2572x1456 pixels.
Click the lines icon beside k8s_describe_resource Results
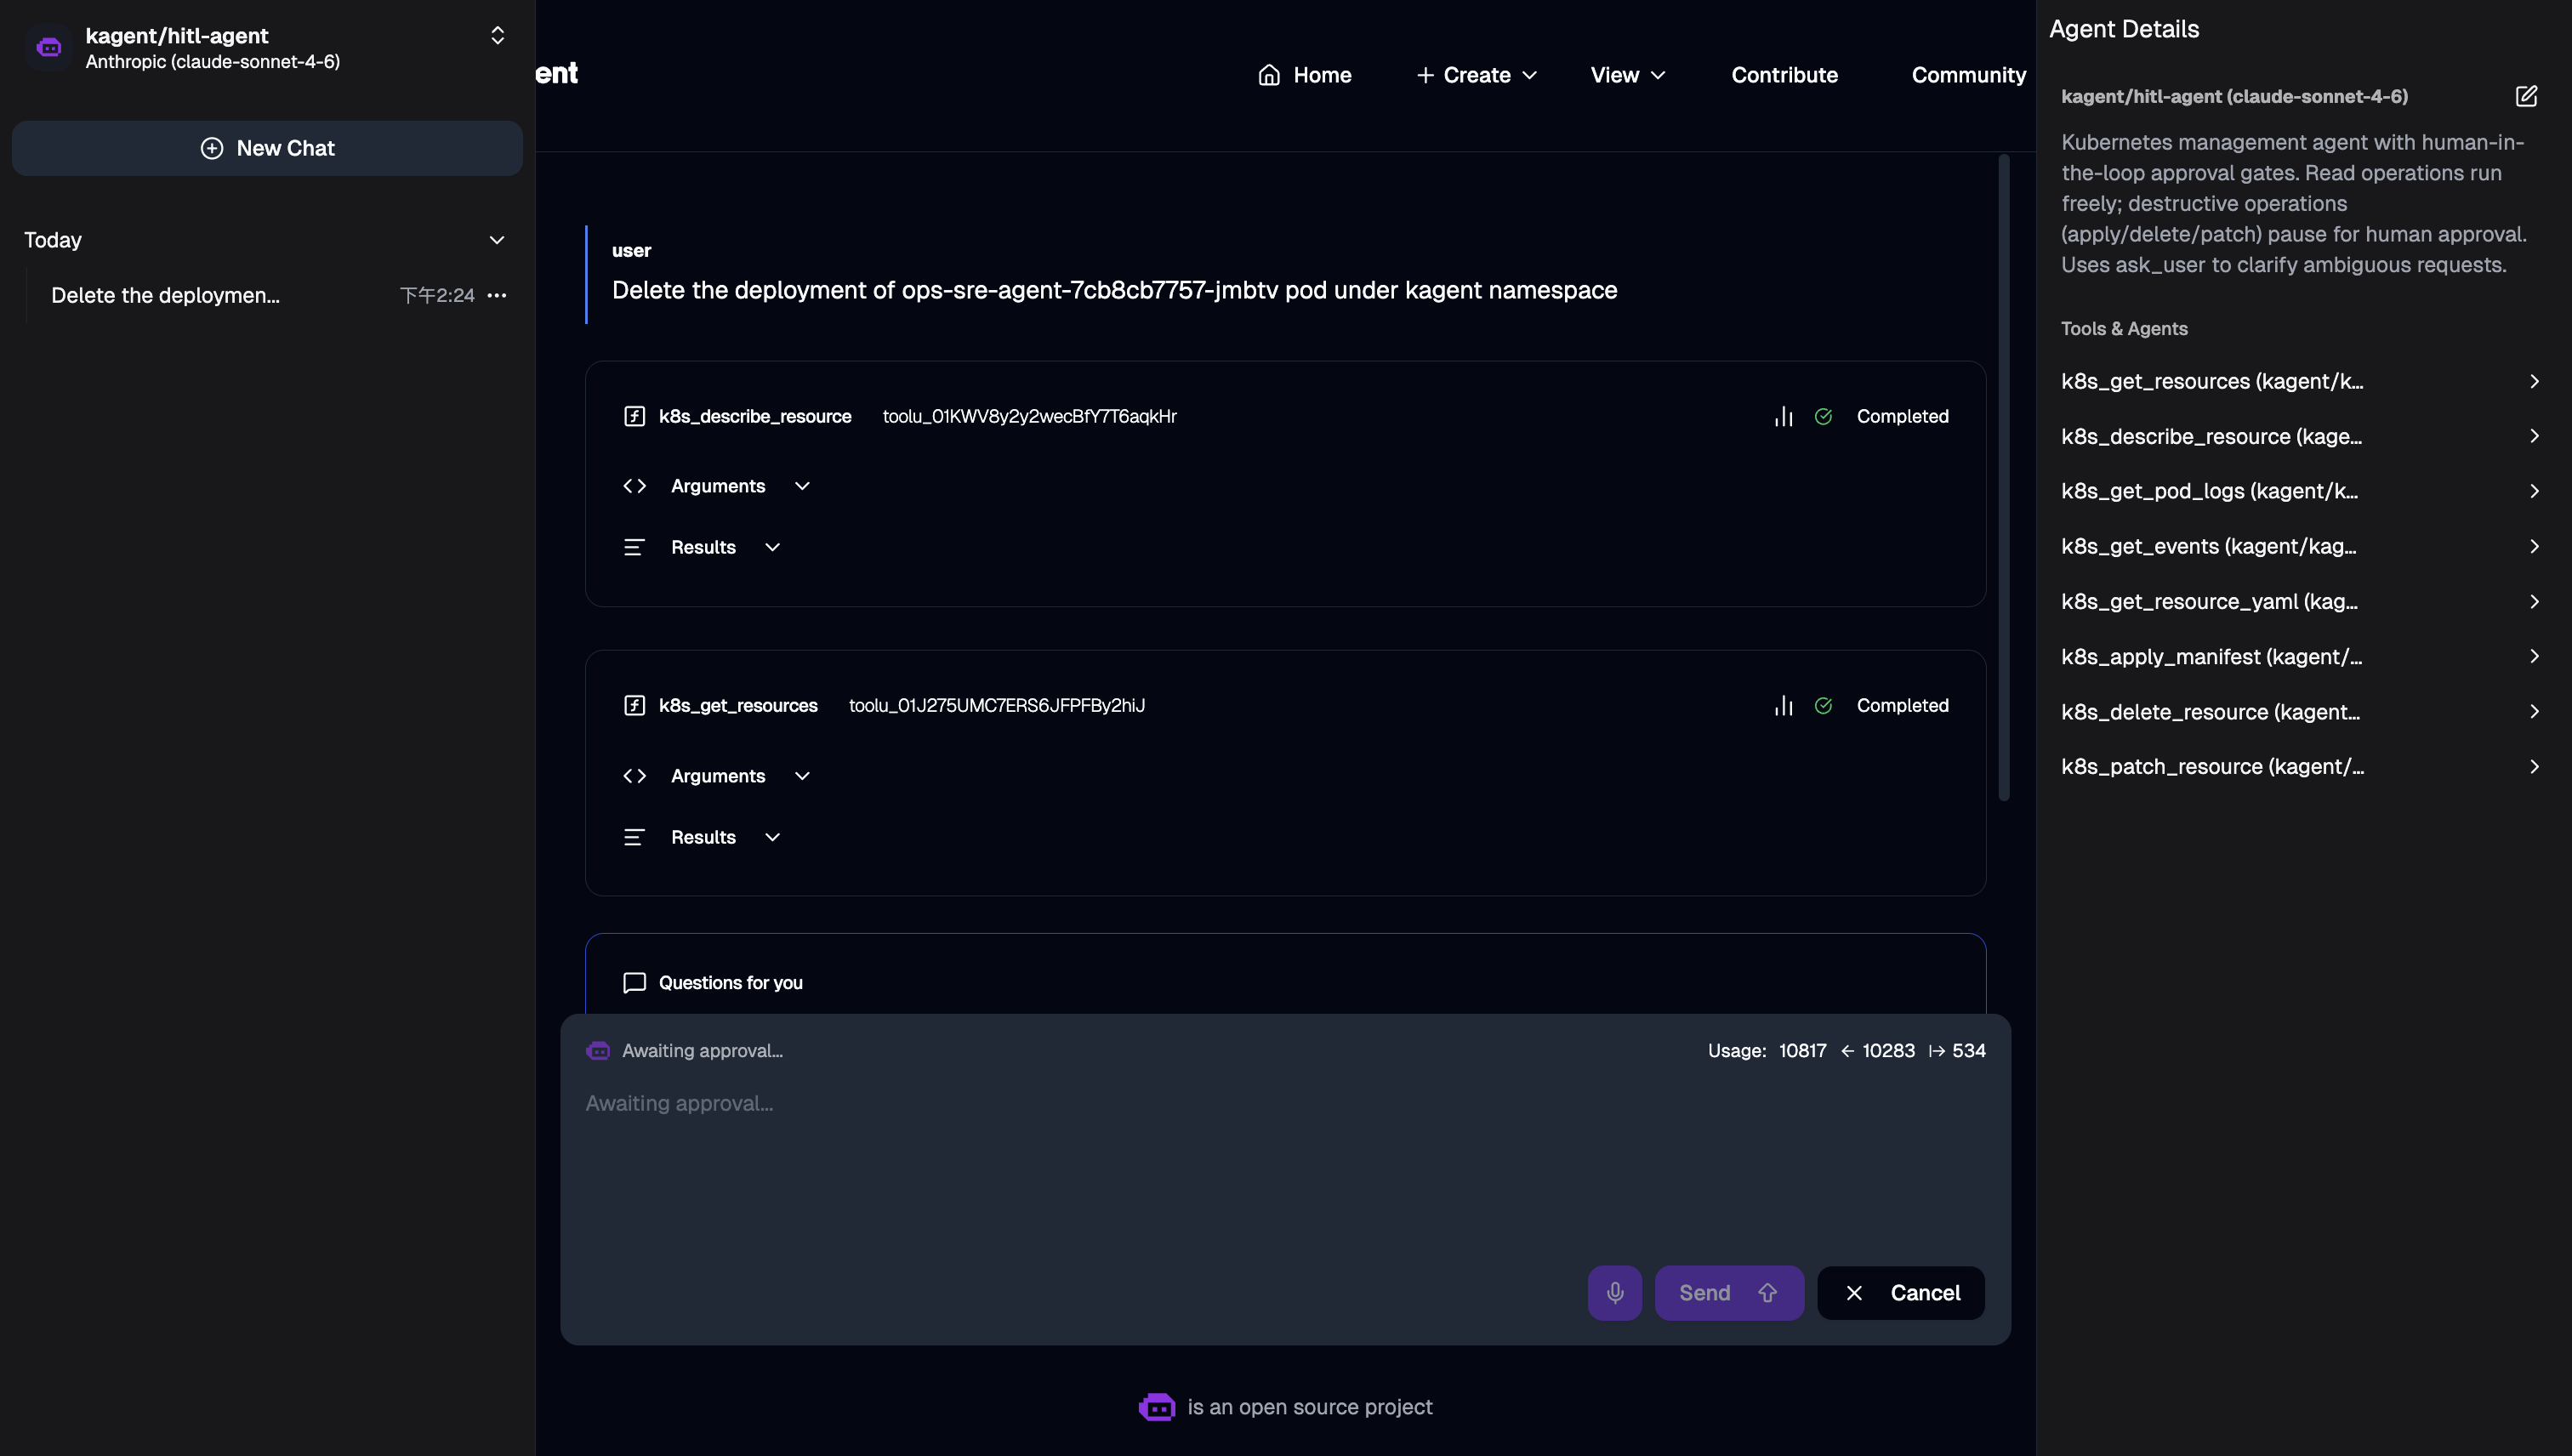[634, 547]
